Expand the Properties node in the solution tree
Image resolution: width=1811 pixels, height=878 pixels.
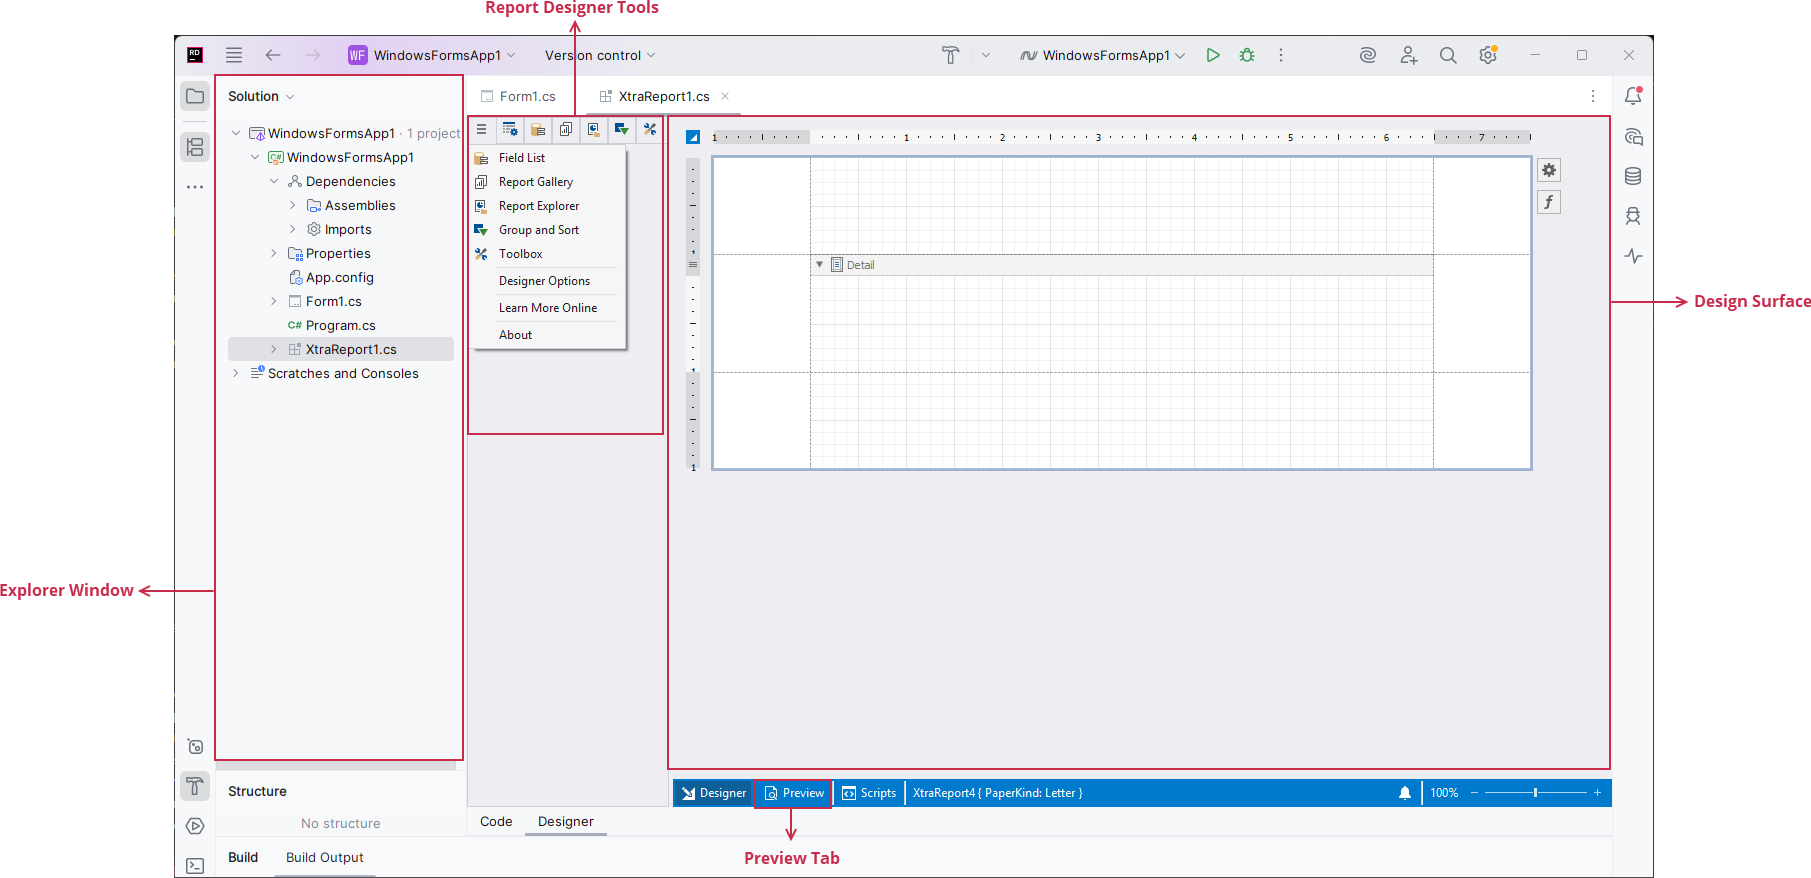pos(274,253)
